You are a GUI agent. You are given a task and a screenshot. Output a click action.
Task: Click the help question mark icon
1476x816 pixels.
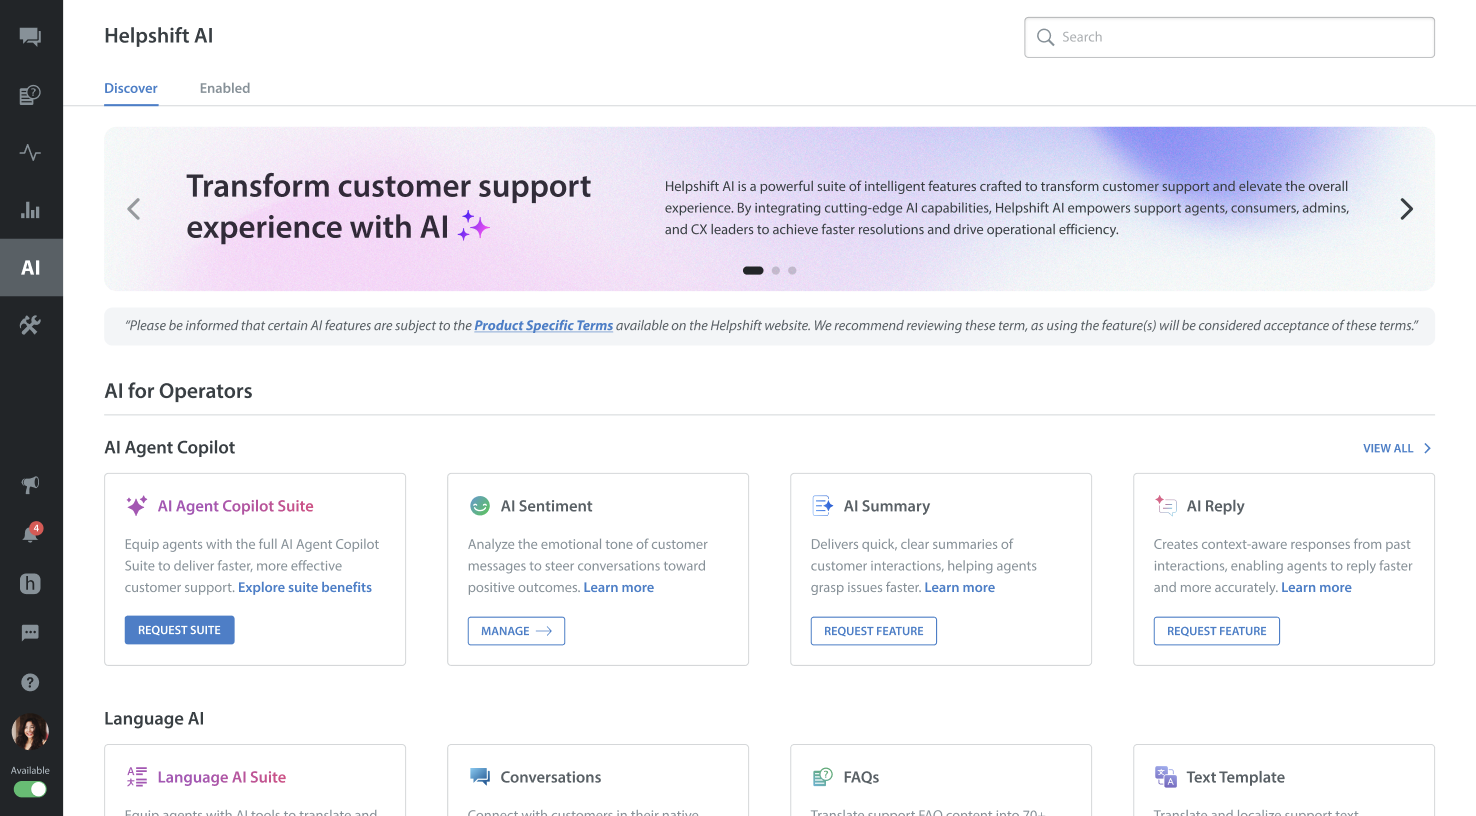pos(30,682)
